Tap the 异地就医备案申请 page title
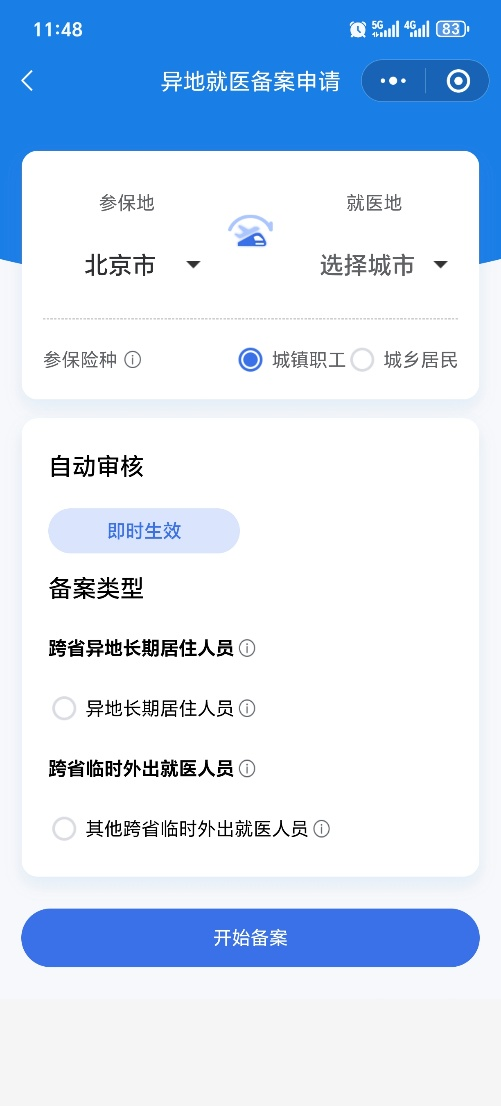Viewport: 501px width, 1106px height. [250, 81]
